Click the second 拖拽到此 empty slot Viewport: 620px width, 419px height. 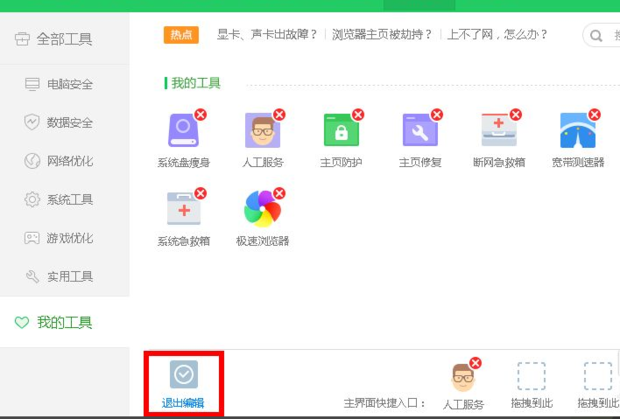(598, 376)
